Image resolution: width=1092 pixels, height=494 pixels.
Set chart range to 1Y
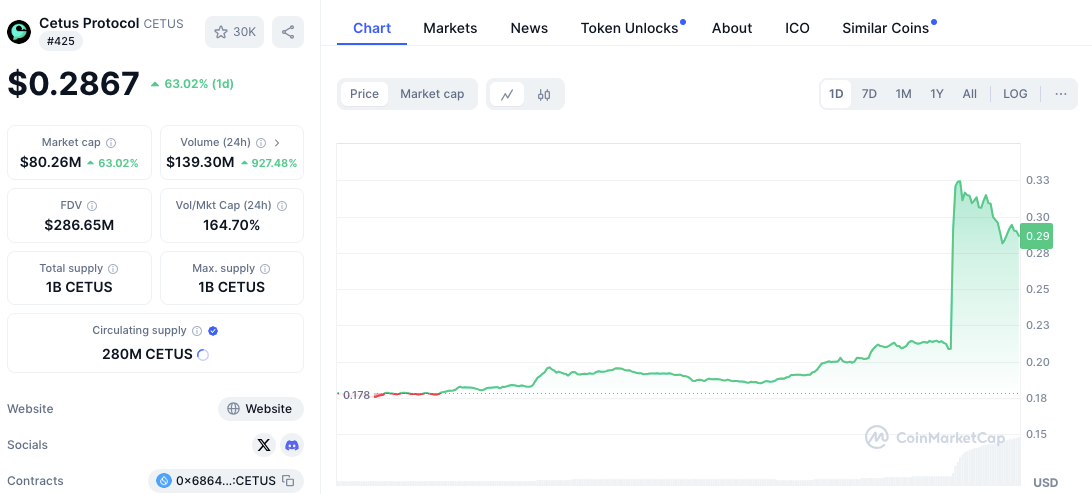coord(937,94)
